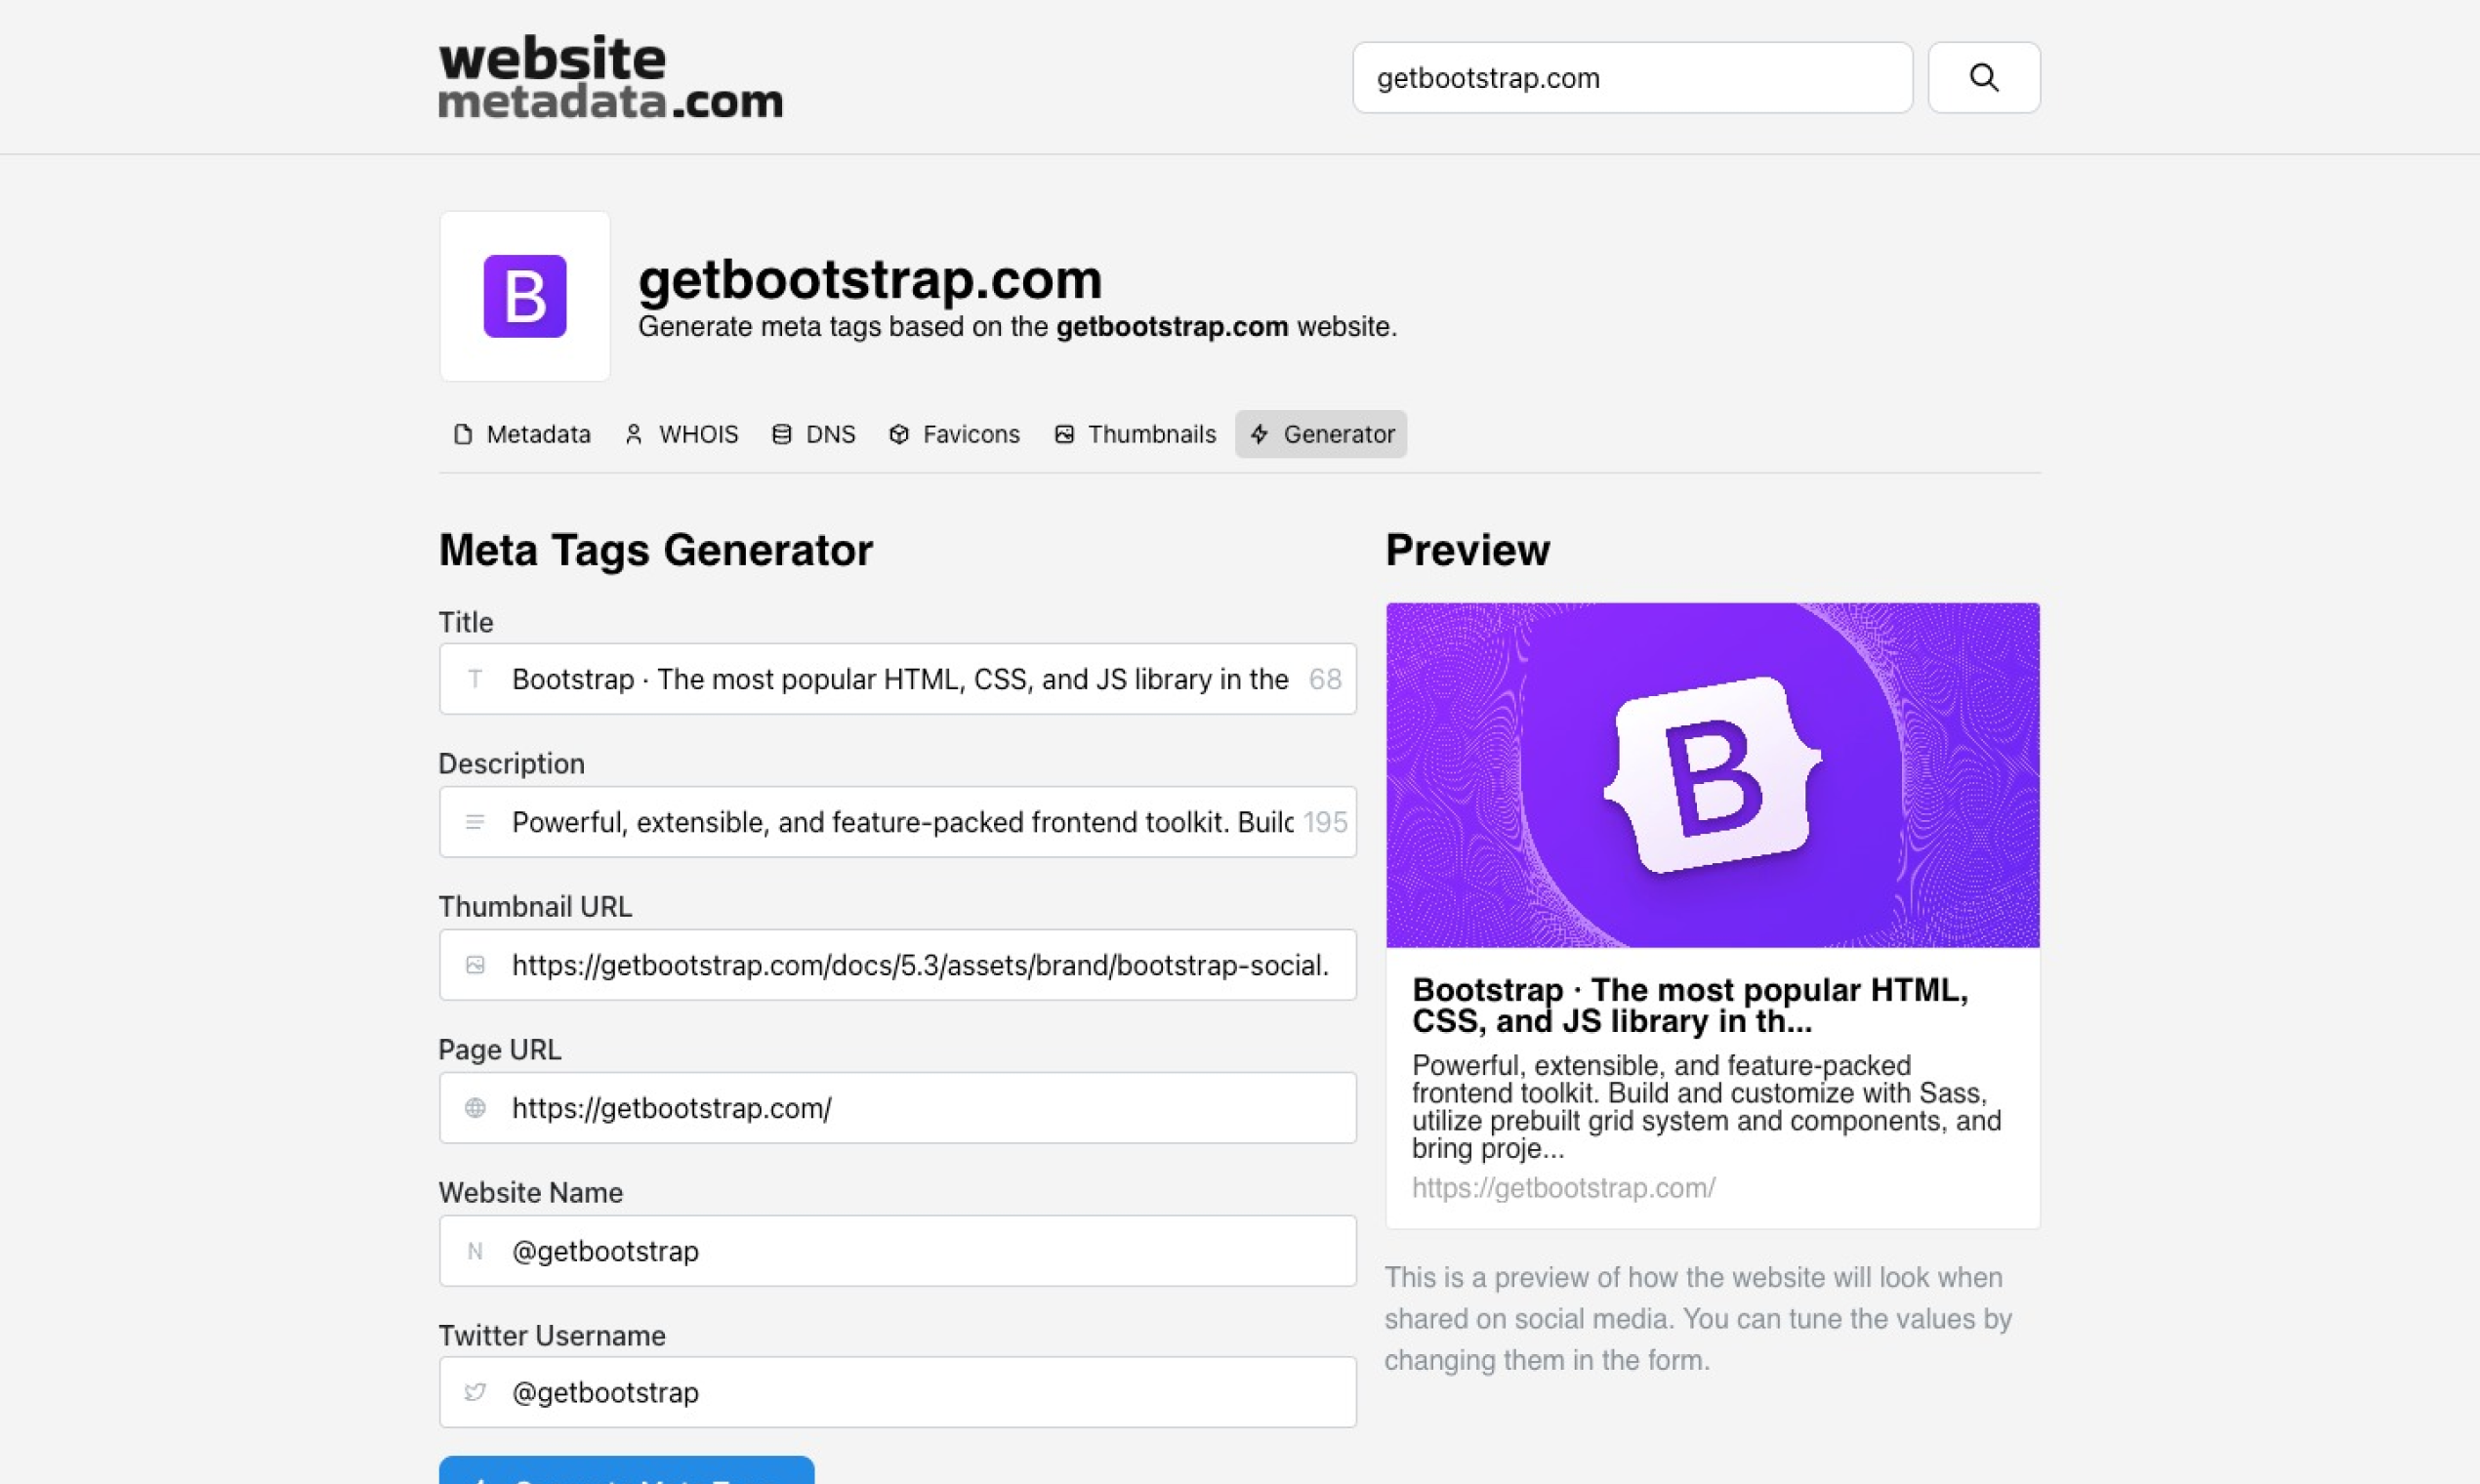
Task: Select the Metadata document icon tab
Action: point(463,434)
